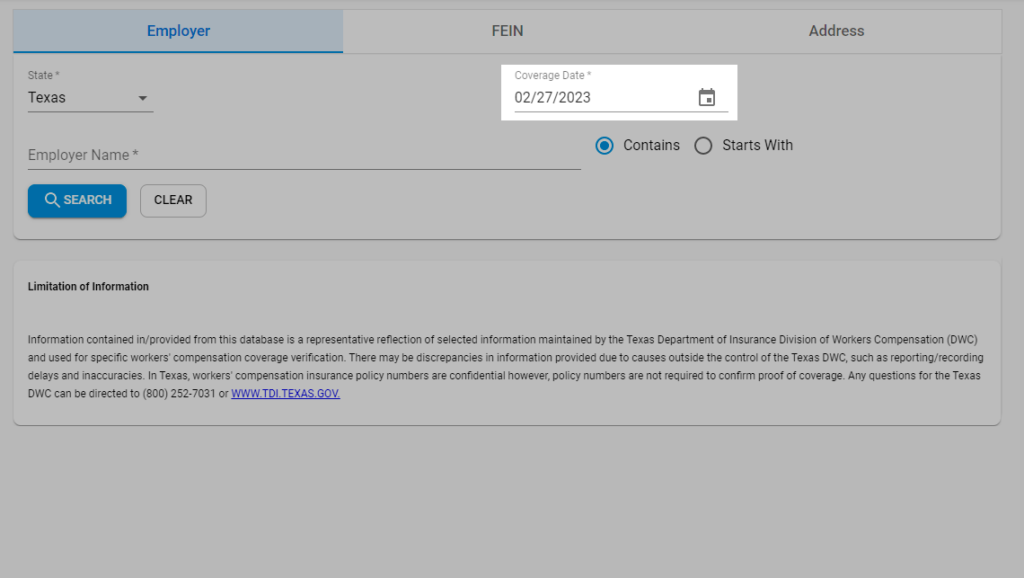Switch to the Address tab

(836, 31)
